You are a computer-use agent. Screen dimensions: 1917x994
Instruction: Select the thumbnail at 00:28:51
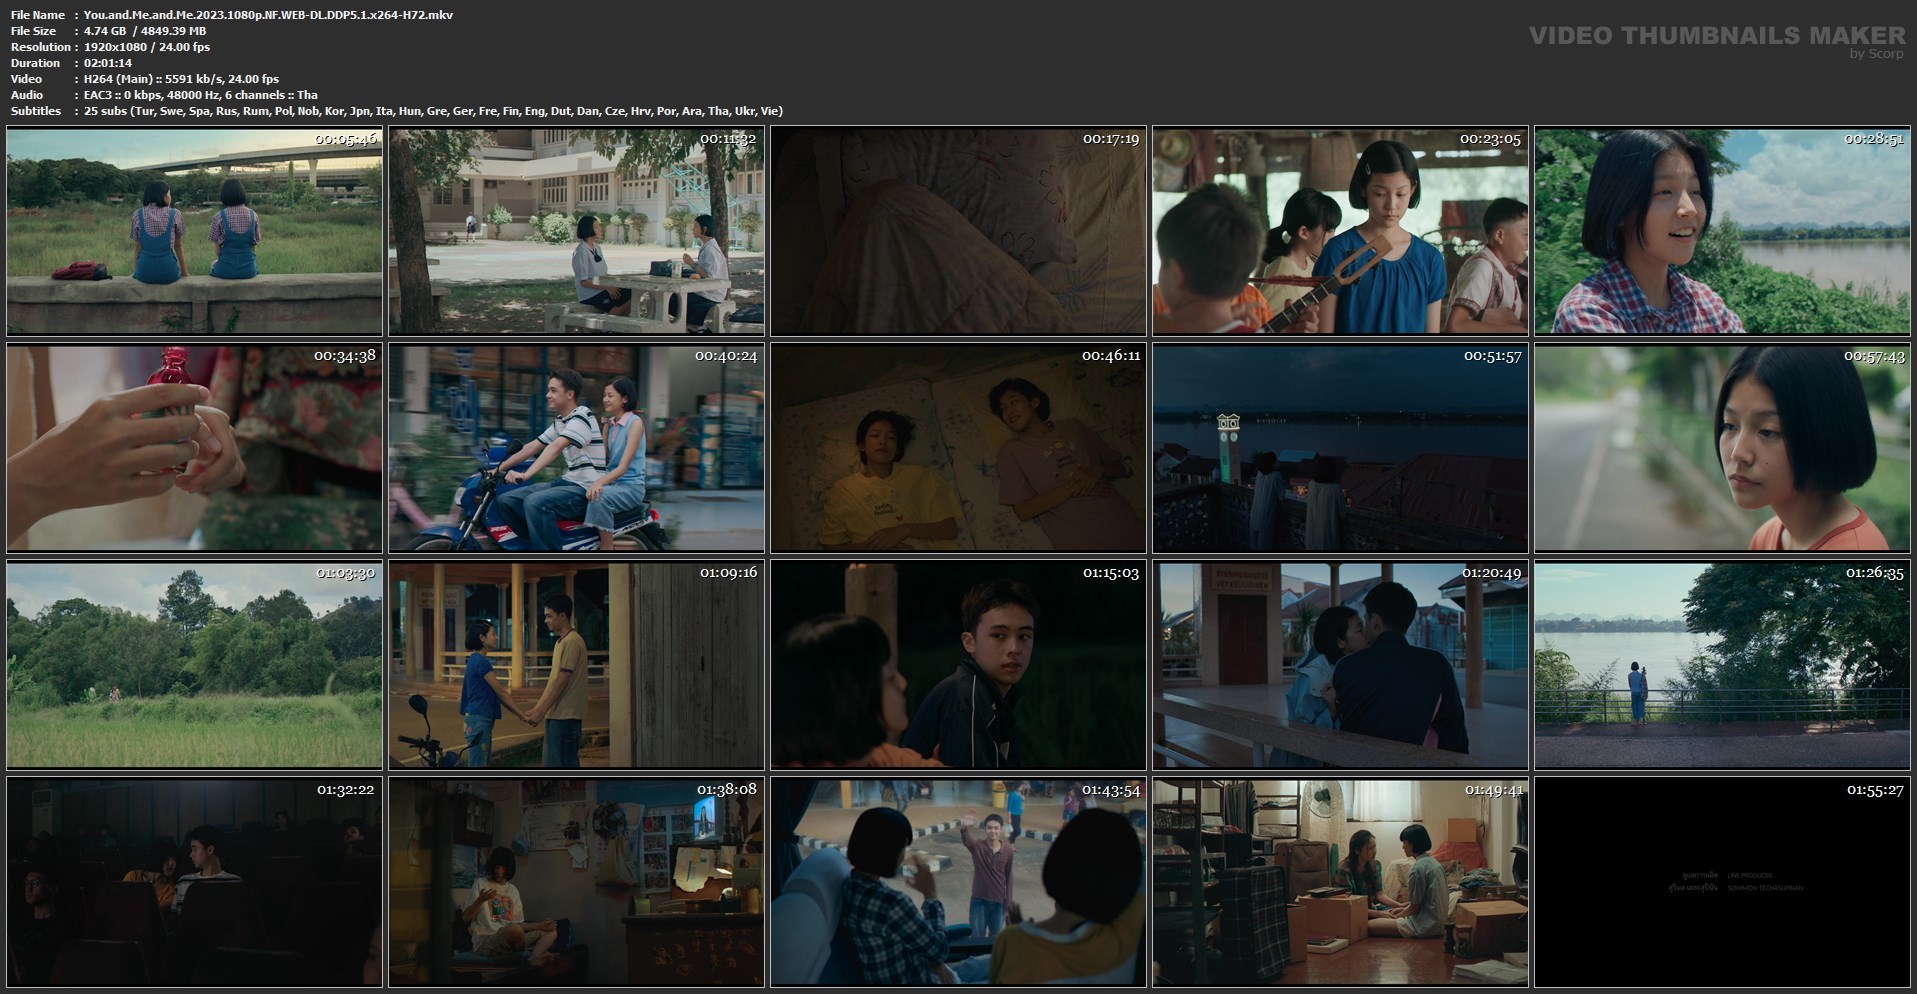coord(1722,231)
